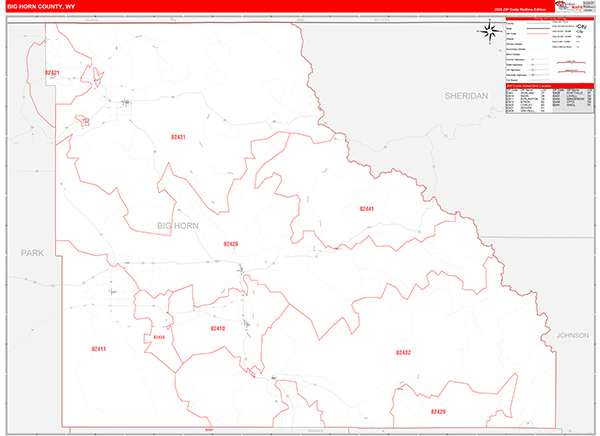The image size is (600, 436).
Task: Click ZIP code label 82428
Action: pyautogui.click(x=438, y=412)
